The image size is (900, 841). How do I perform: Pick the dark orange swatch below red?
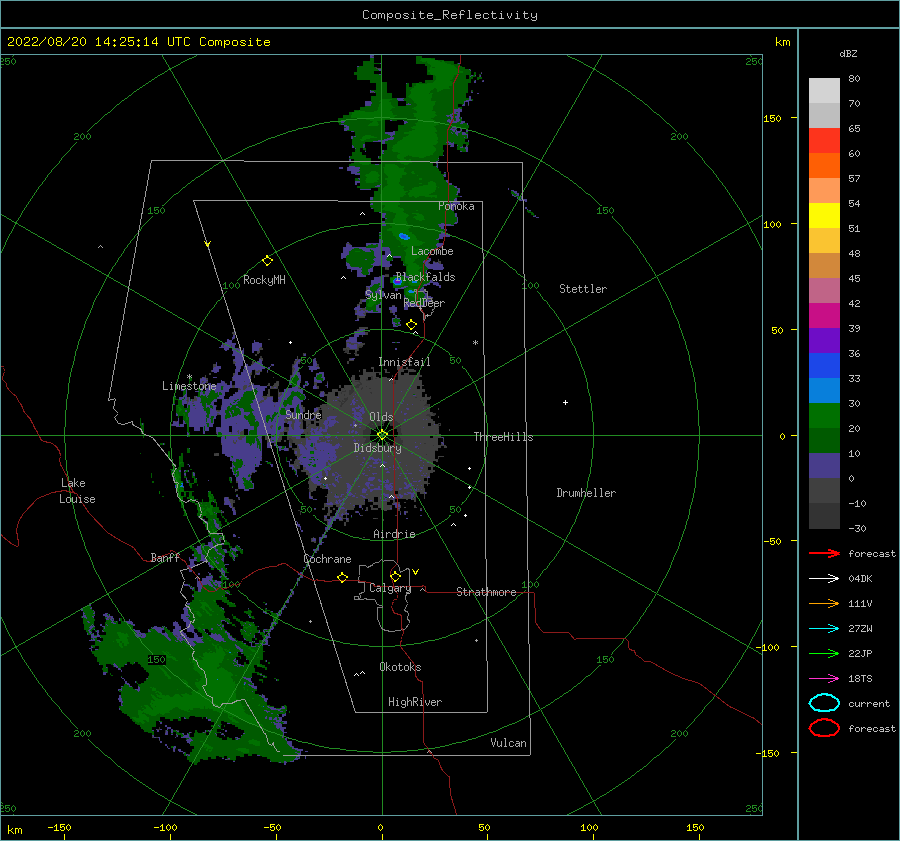coord(824,165)
